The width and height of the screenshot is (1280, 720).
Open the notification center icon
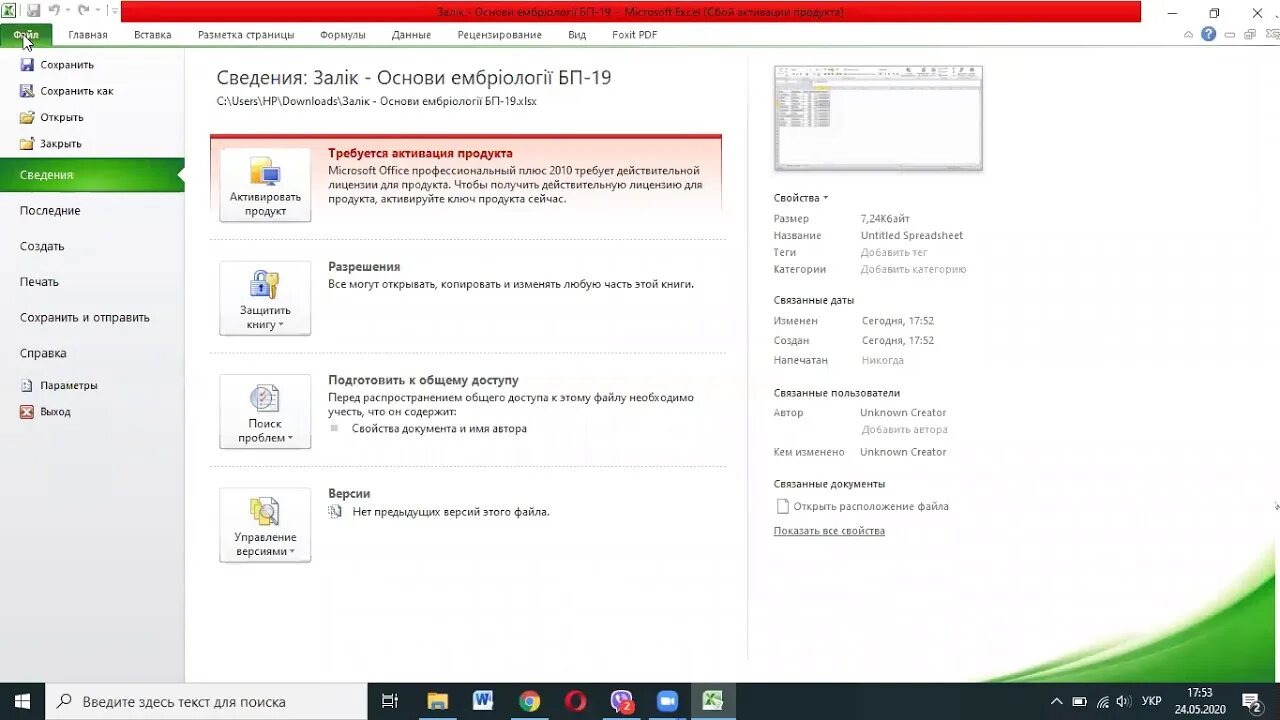click(1251, 701)
